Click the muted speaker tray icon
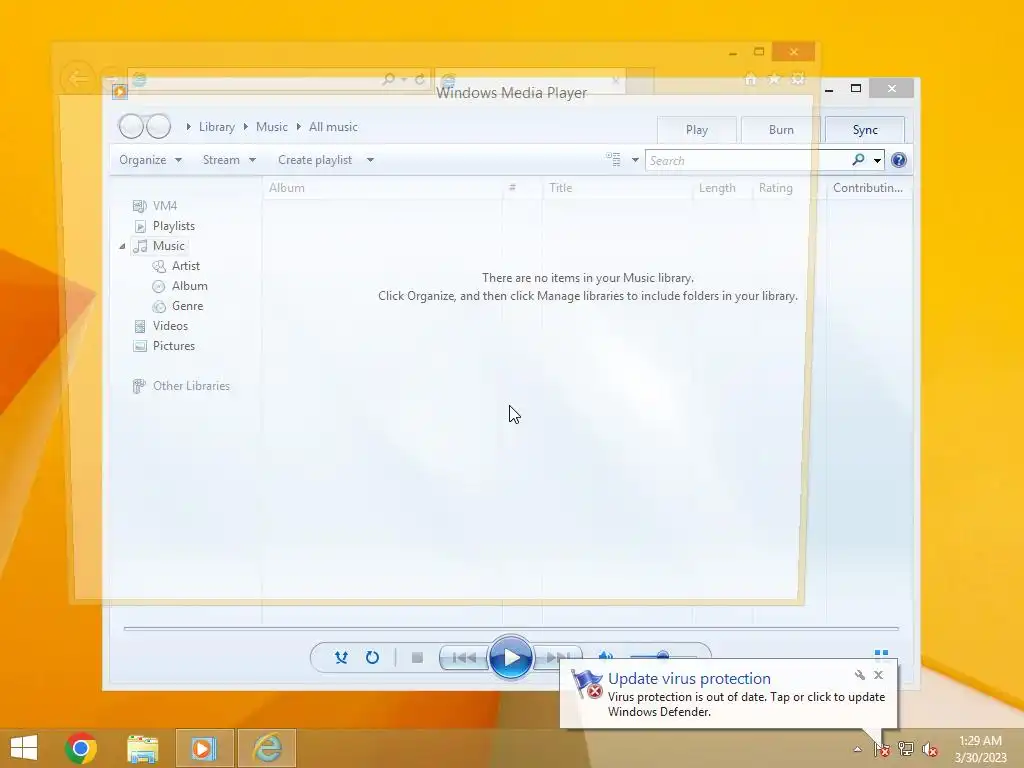1024x768 pixels. [x=929, y=749]
